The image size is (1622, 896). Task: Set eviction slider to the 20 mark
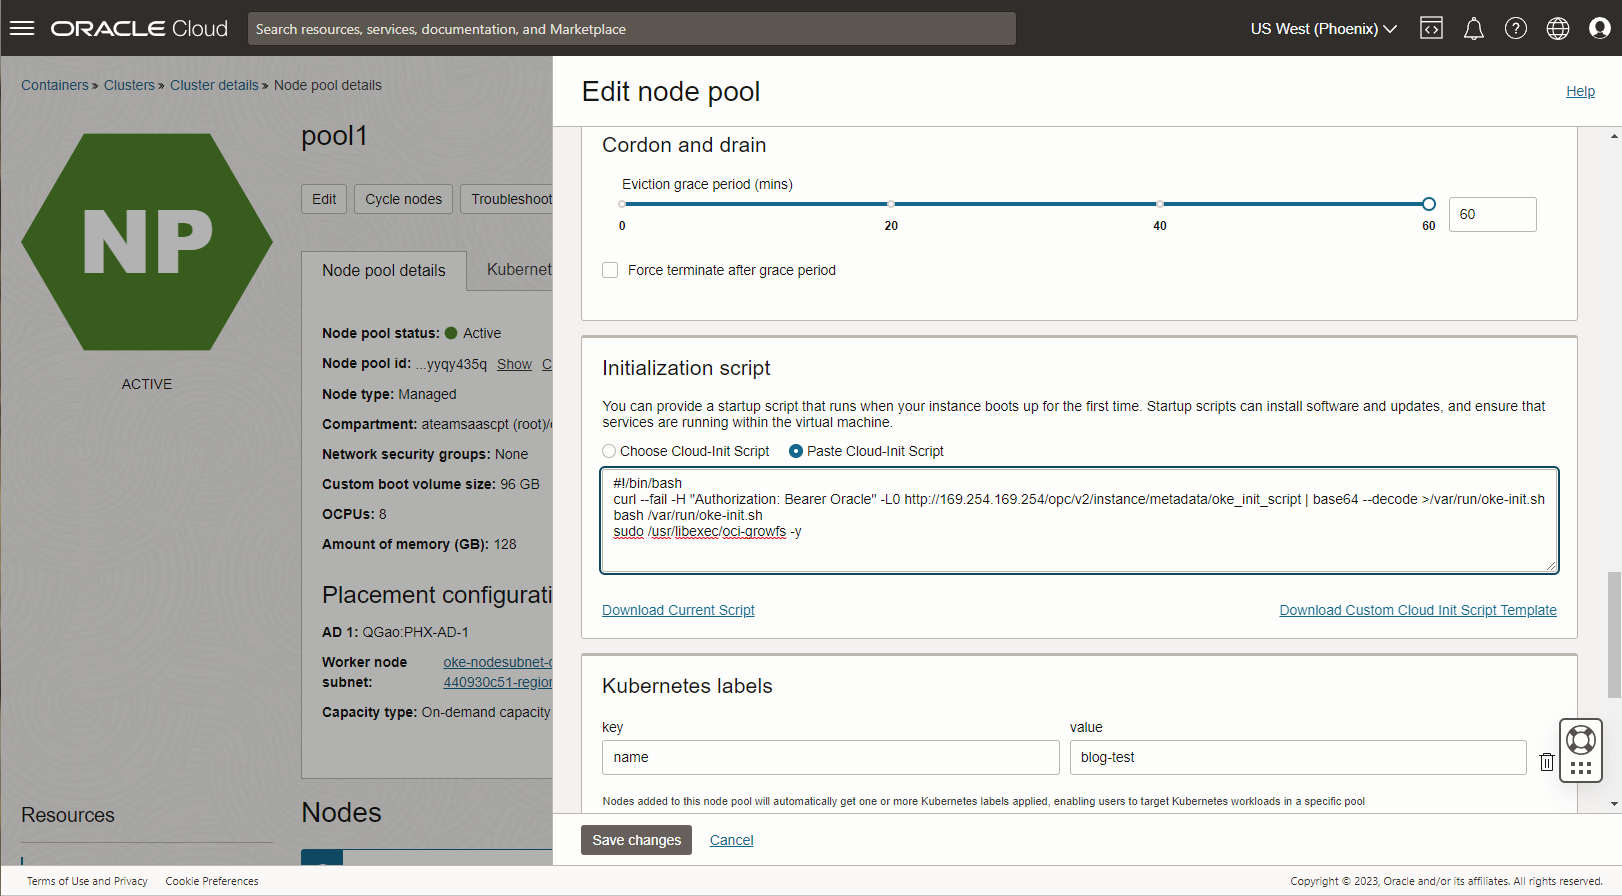click(891, 204)
